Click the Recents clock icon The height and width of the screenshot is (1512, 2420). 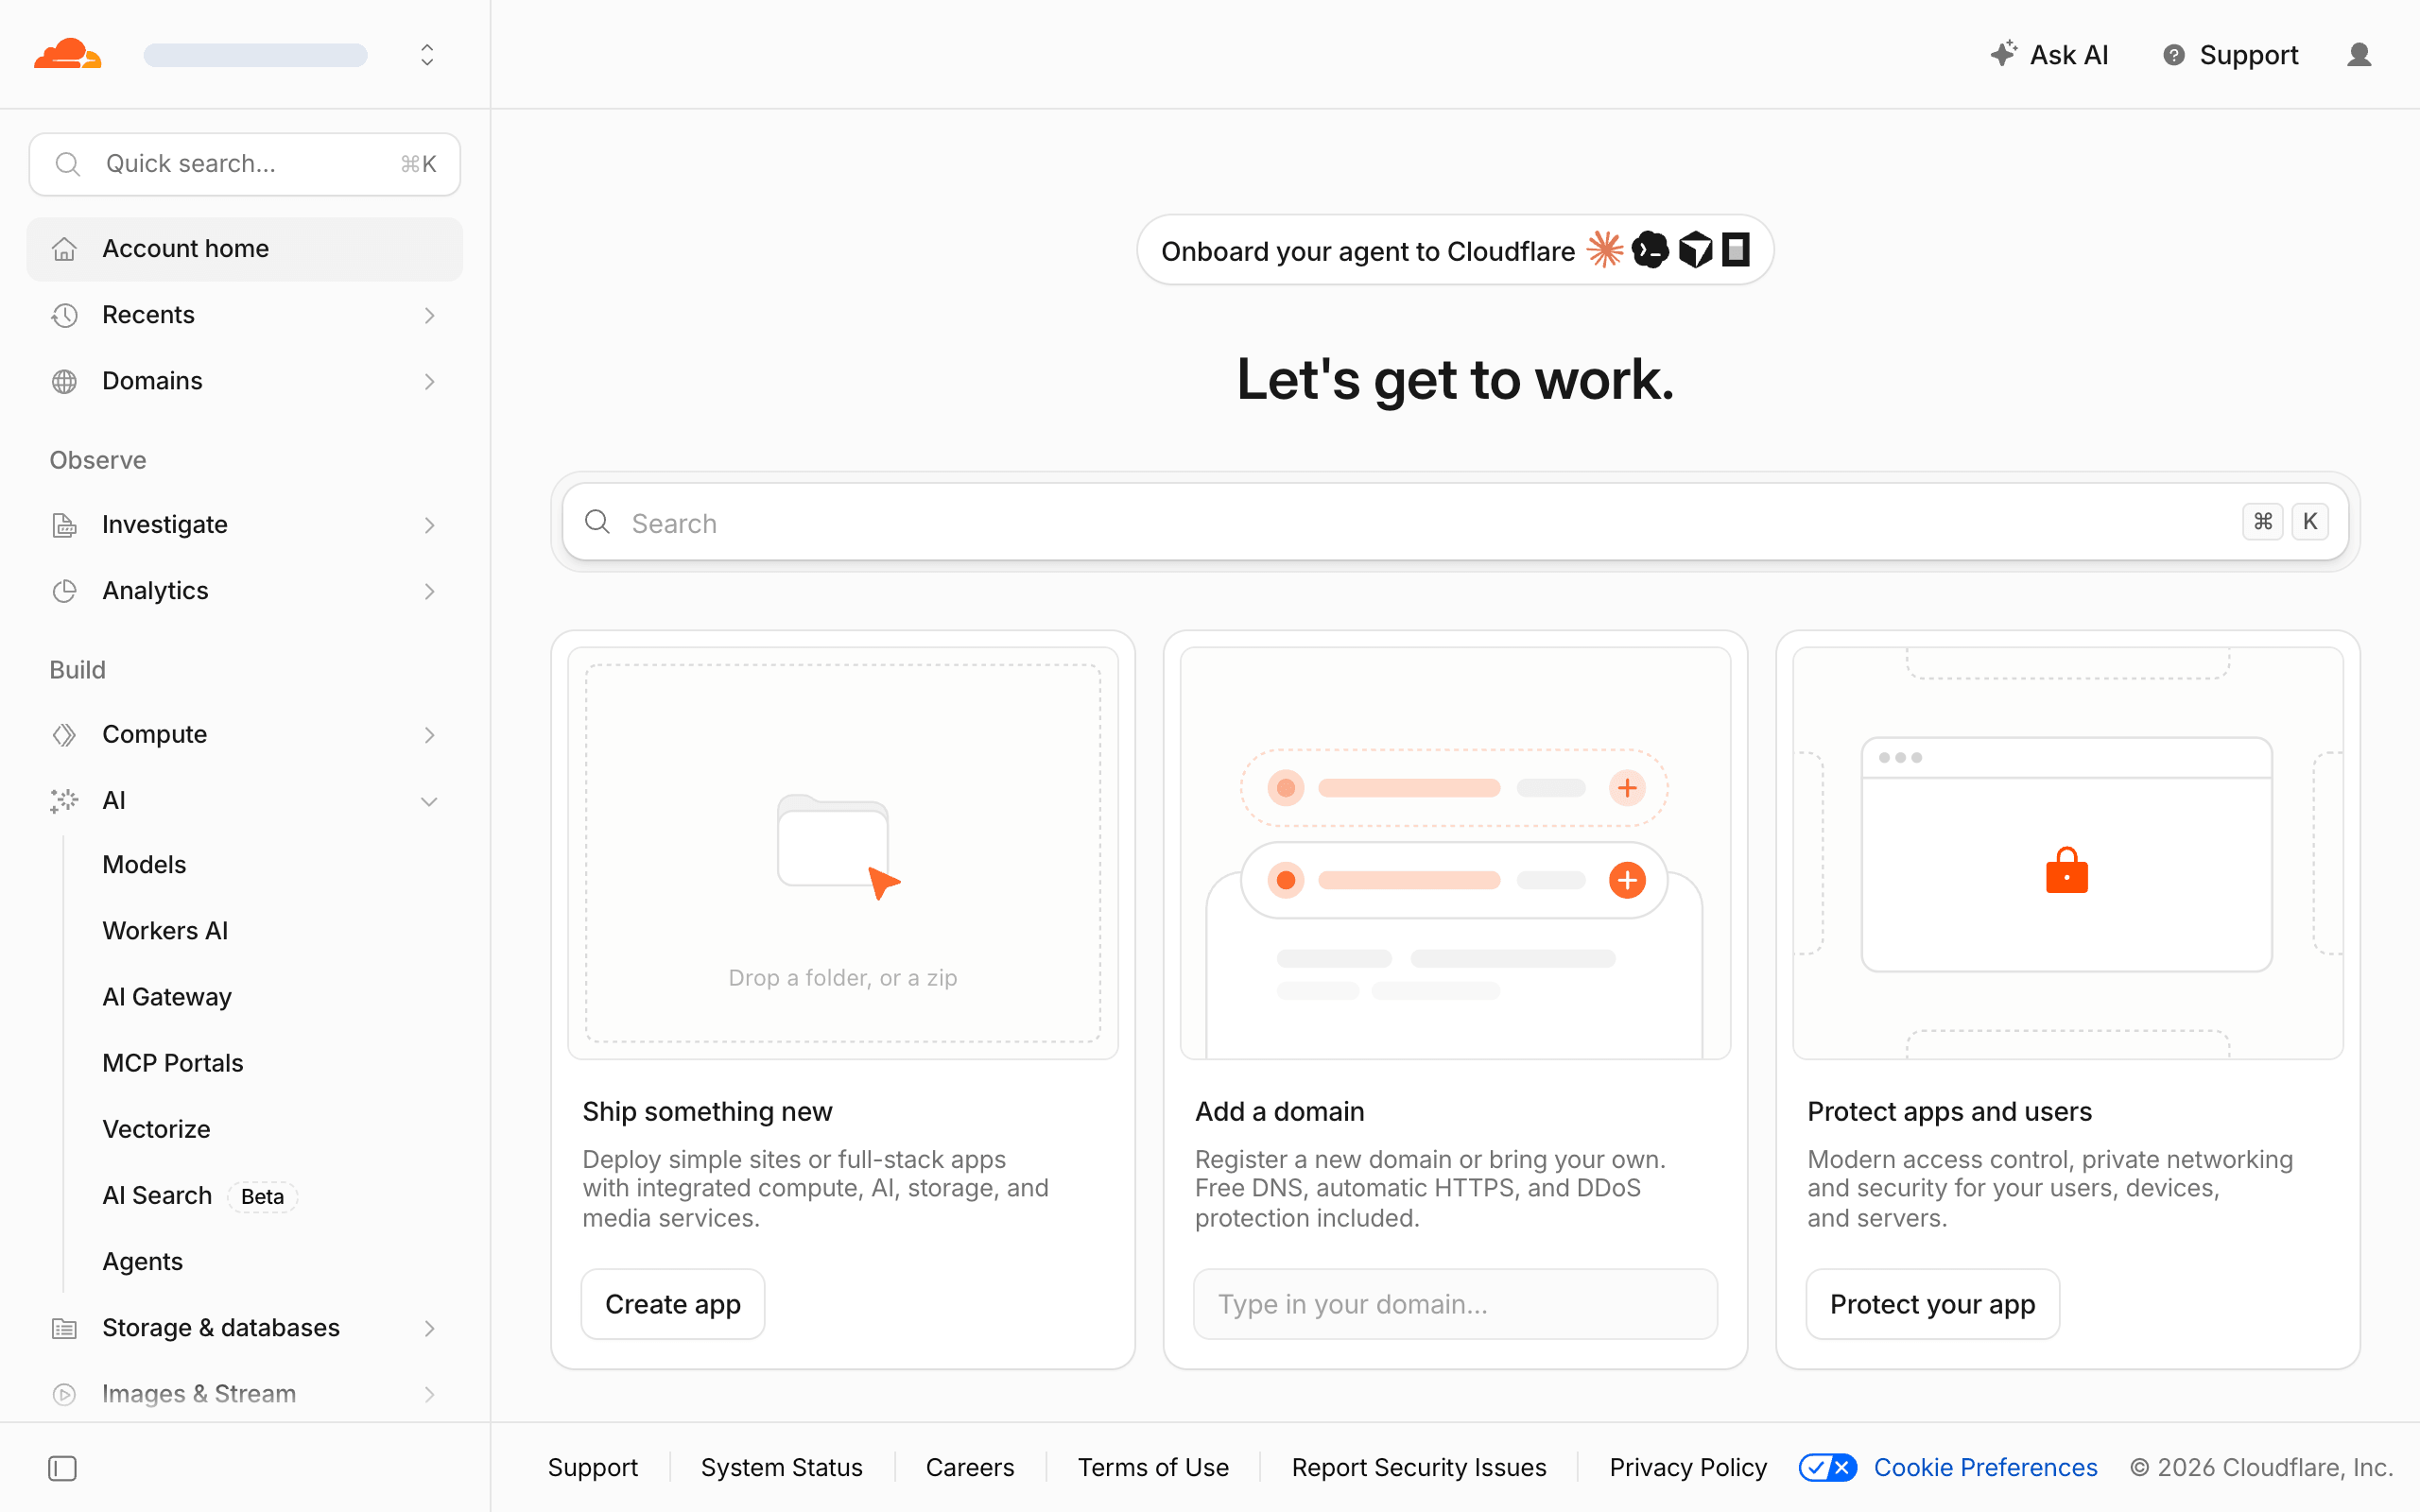pyautogui.click(x=64, y=315)
